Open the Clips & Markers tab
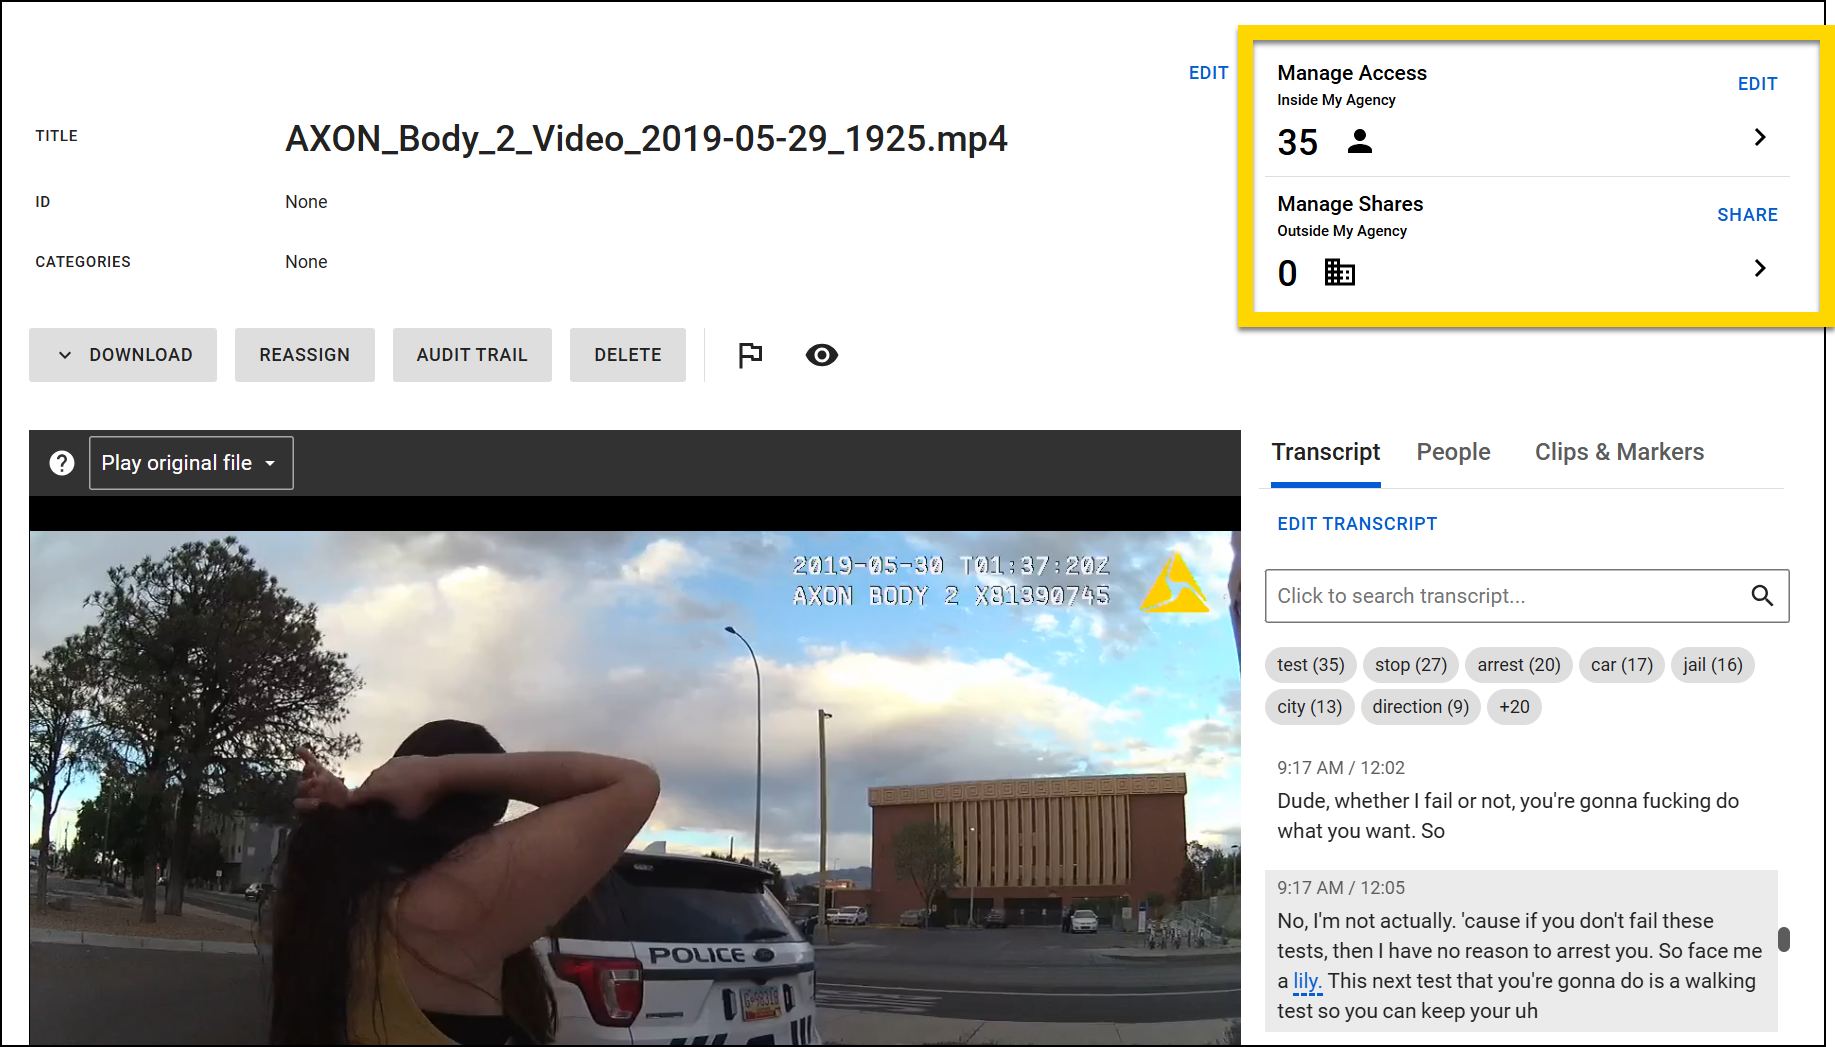This screenshot has width=1835, height=1047. coord(1619,452)
